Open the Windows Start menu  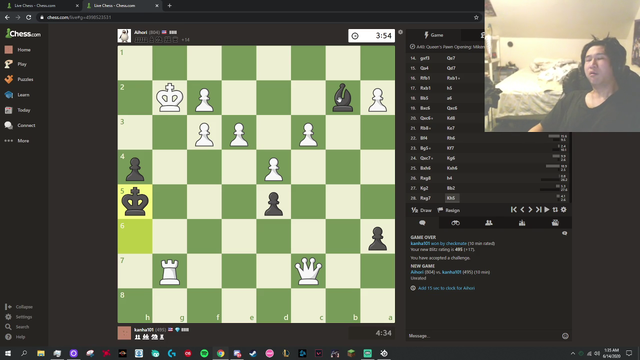point(8,353)
